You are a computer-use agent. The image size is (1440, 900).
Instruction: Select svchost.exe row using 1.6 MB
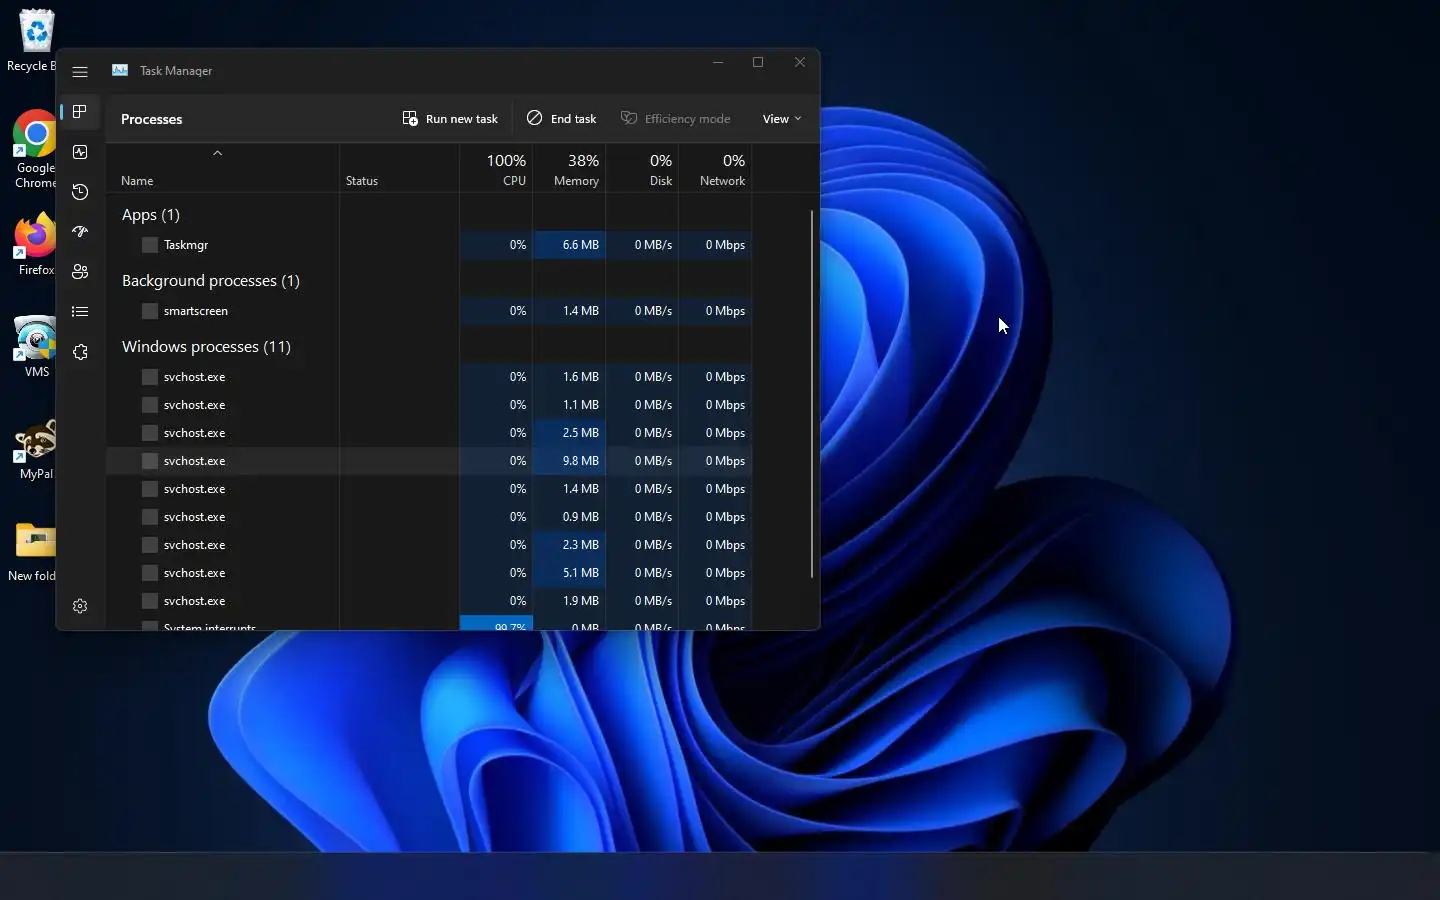point(429,377)
